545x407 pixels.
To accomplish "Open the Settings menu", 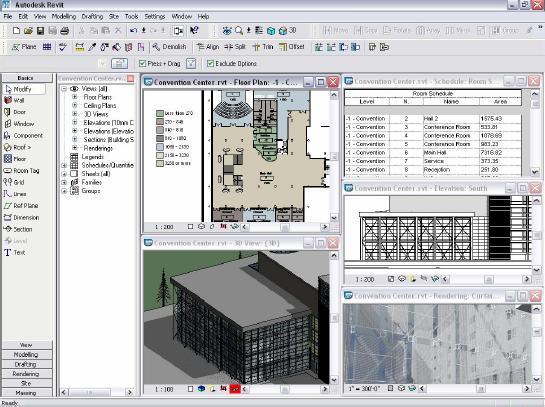I will pyautogui.click(x=155, y=16).
